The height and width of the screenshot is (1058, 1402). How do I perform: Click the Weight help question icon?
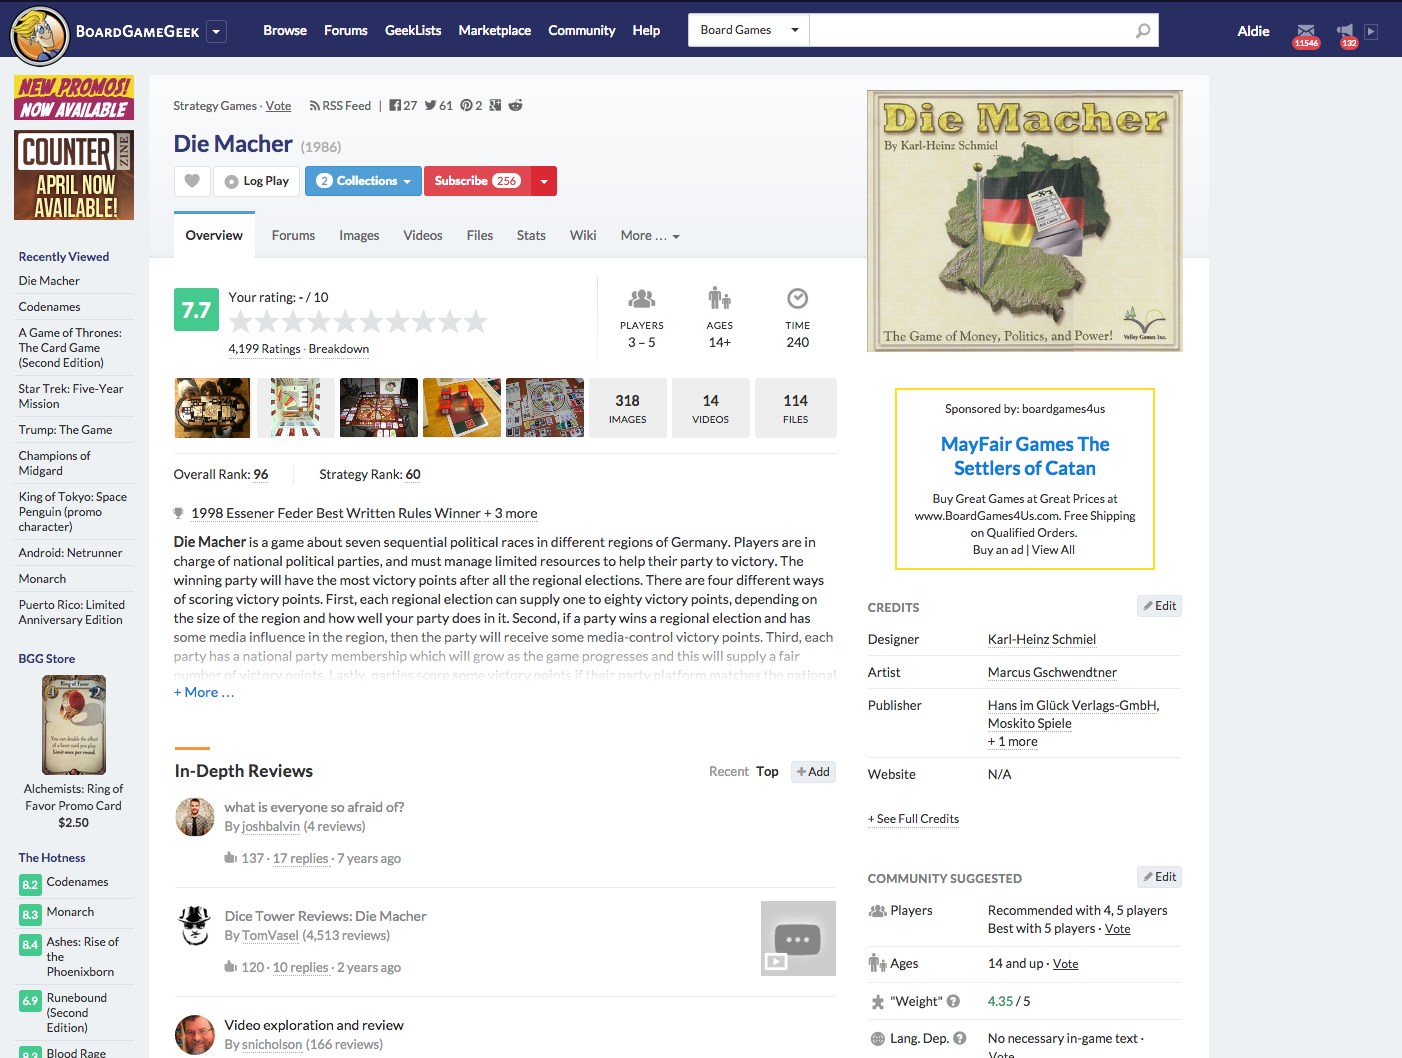click(x=953, y=1001)
